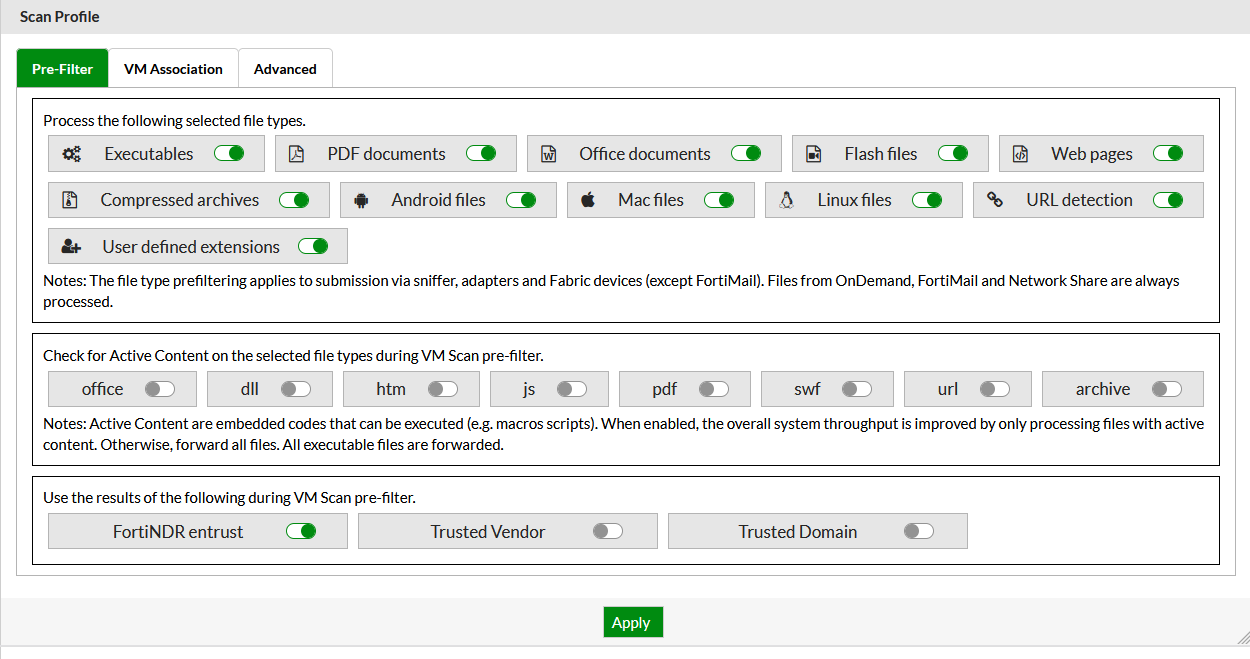Click the Apple icon beside Mac files

click(x=587, y=200)
